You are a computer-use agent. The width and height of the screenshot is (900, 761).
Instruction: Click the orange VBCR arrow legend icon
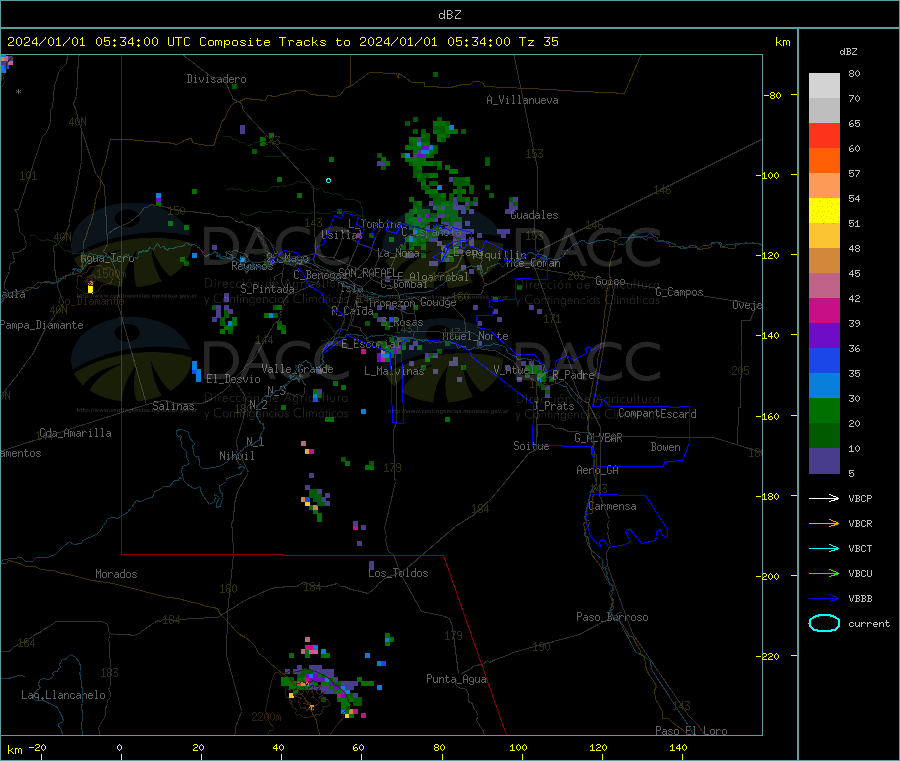824,523
